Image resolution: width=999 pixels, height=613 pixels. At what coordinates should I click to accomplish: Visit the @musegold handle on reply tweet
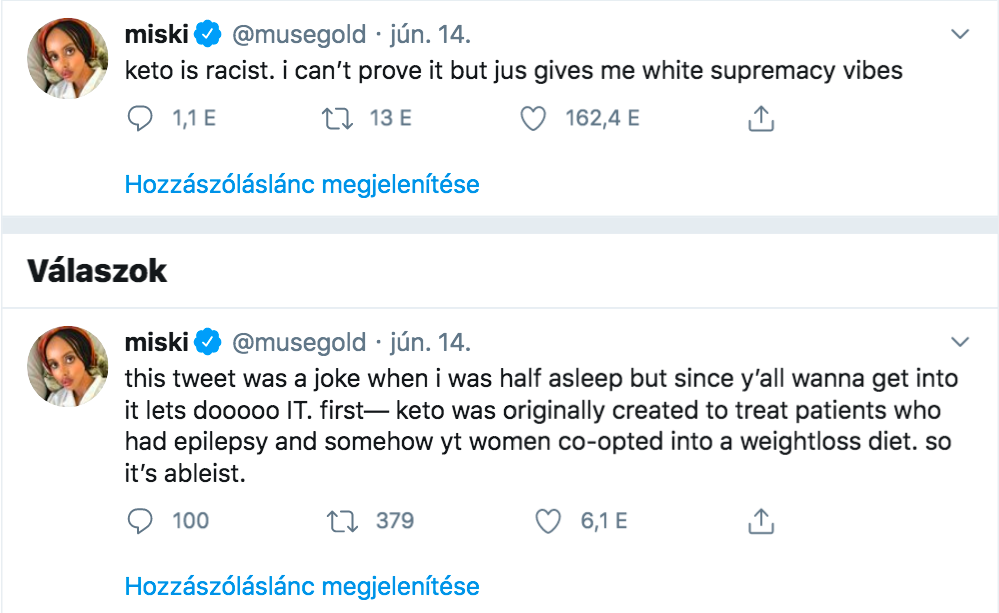(299, 343)
